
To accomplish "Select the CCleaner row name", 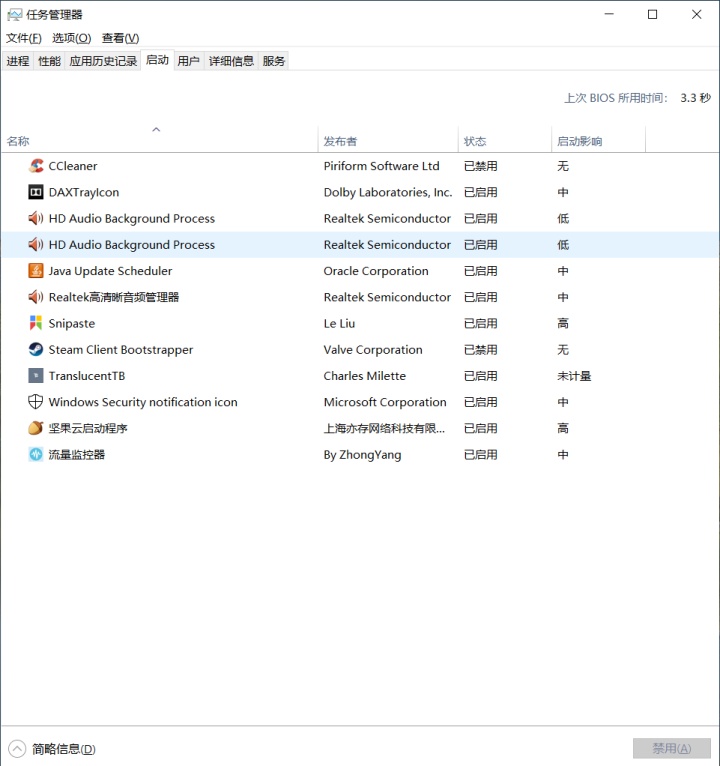I will [x=73, y=166].
